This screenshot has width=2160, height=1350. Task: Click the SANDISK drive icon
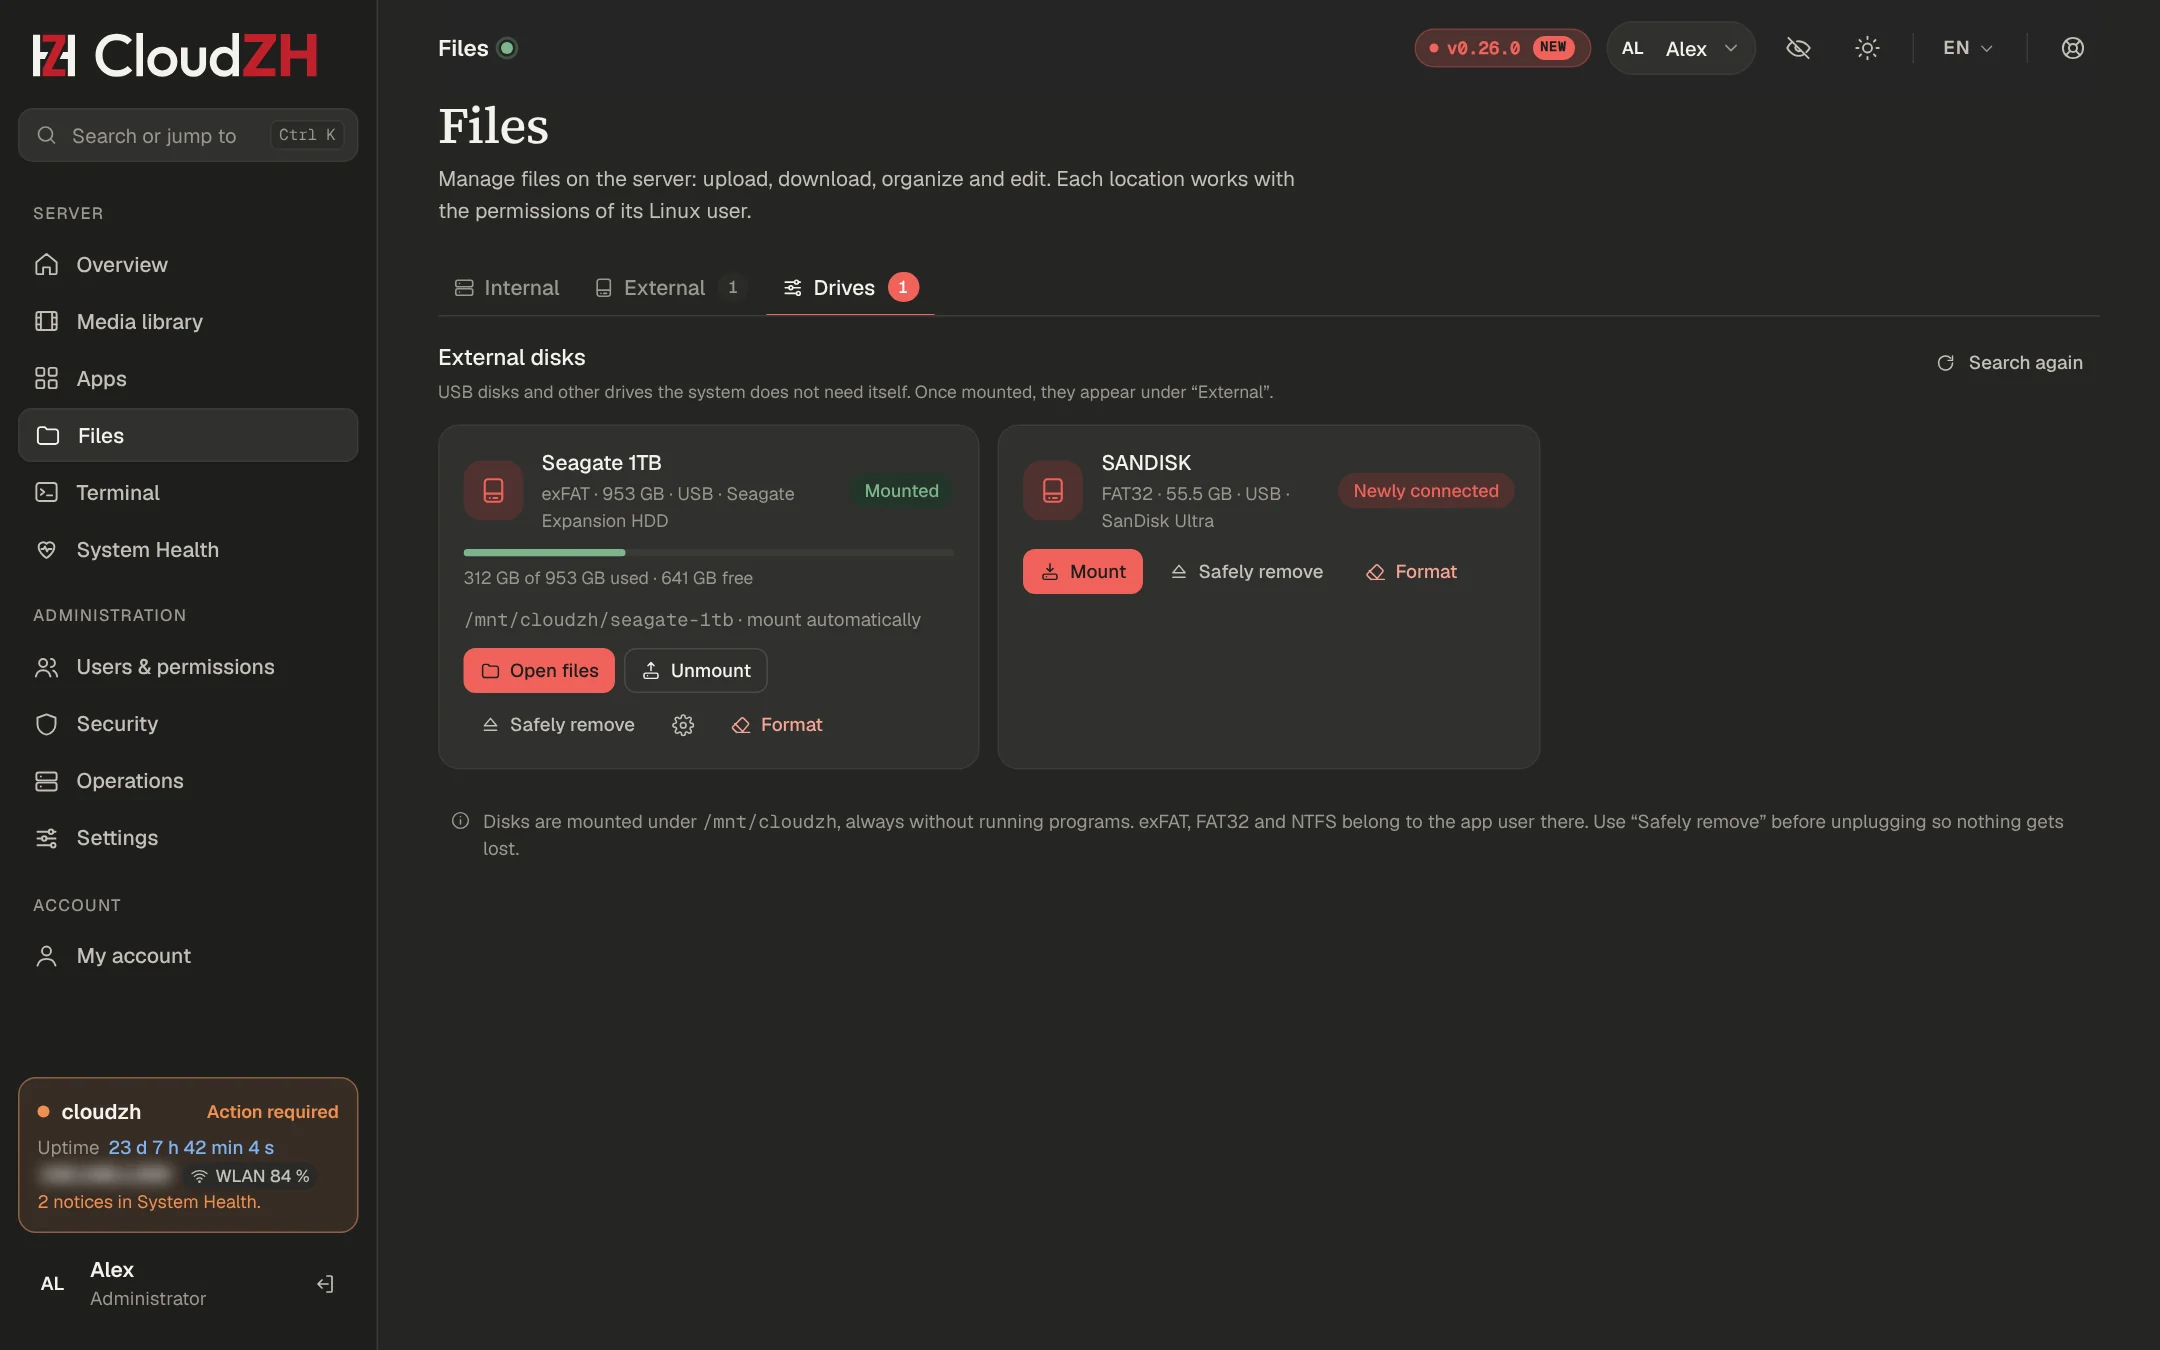pos(1053,490)
